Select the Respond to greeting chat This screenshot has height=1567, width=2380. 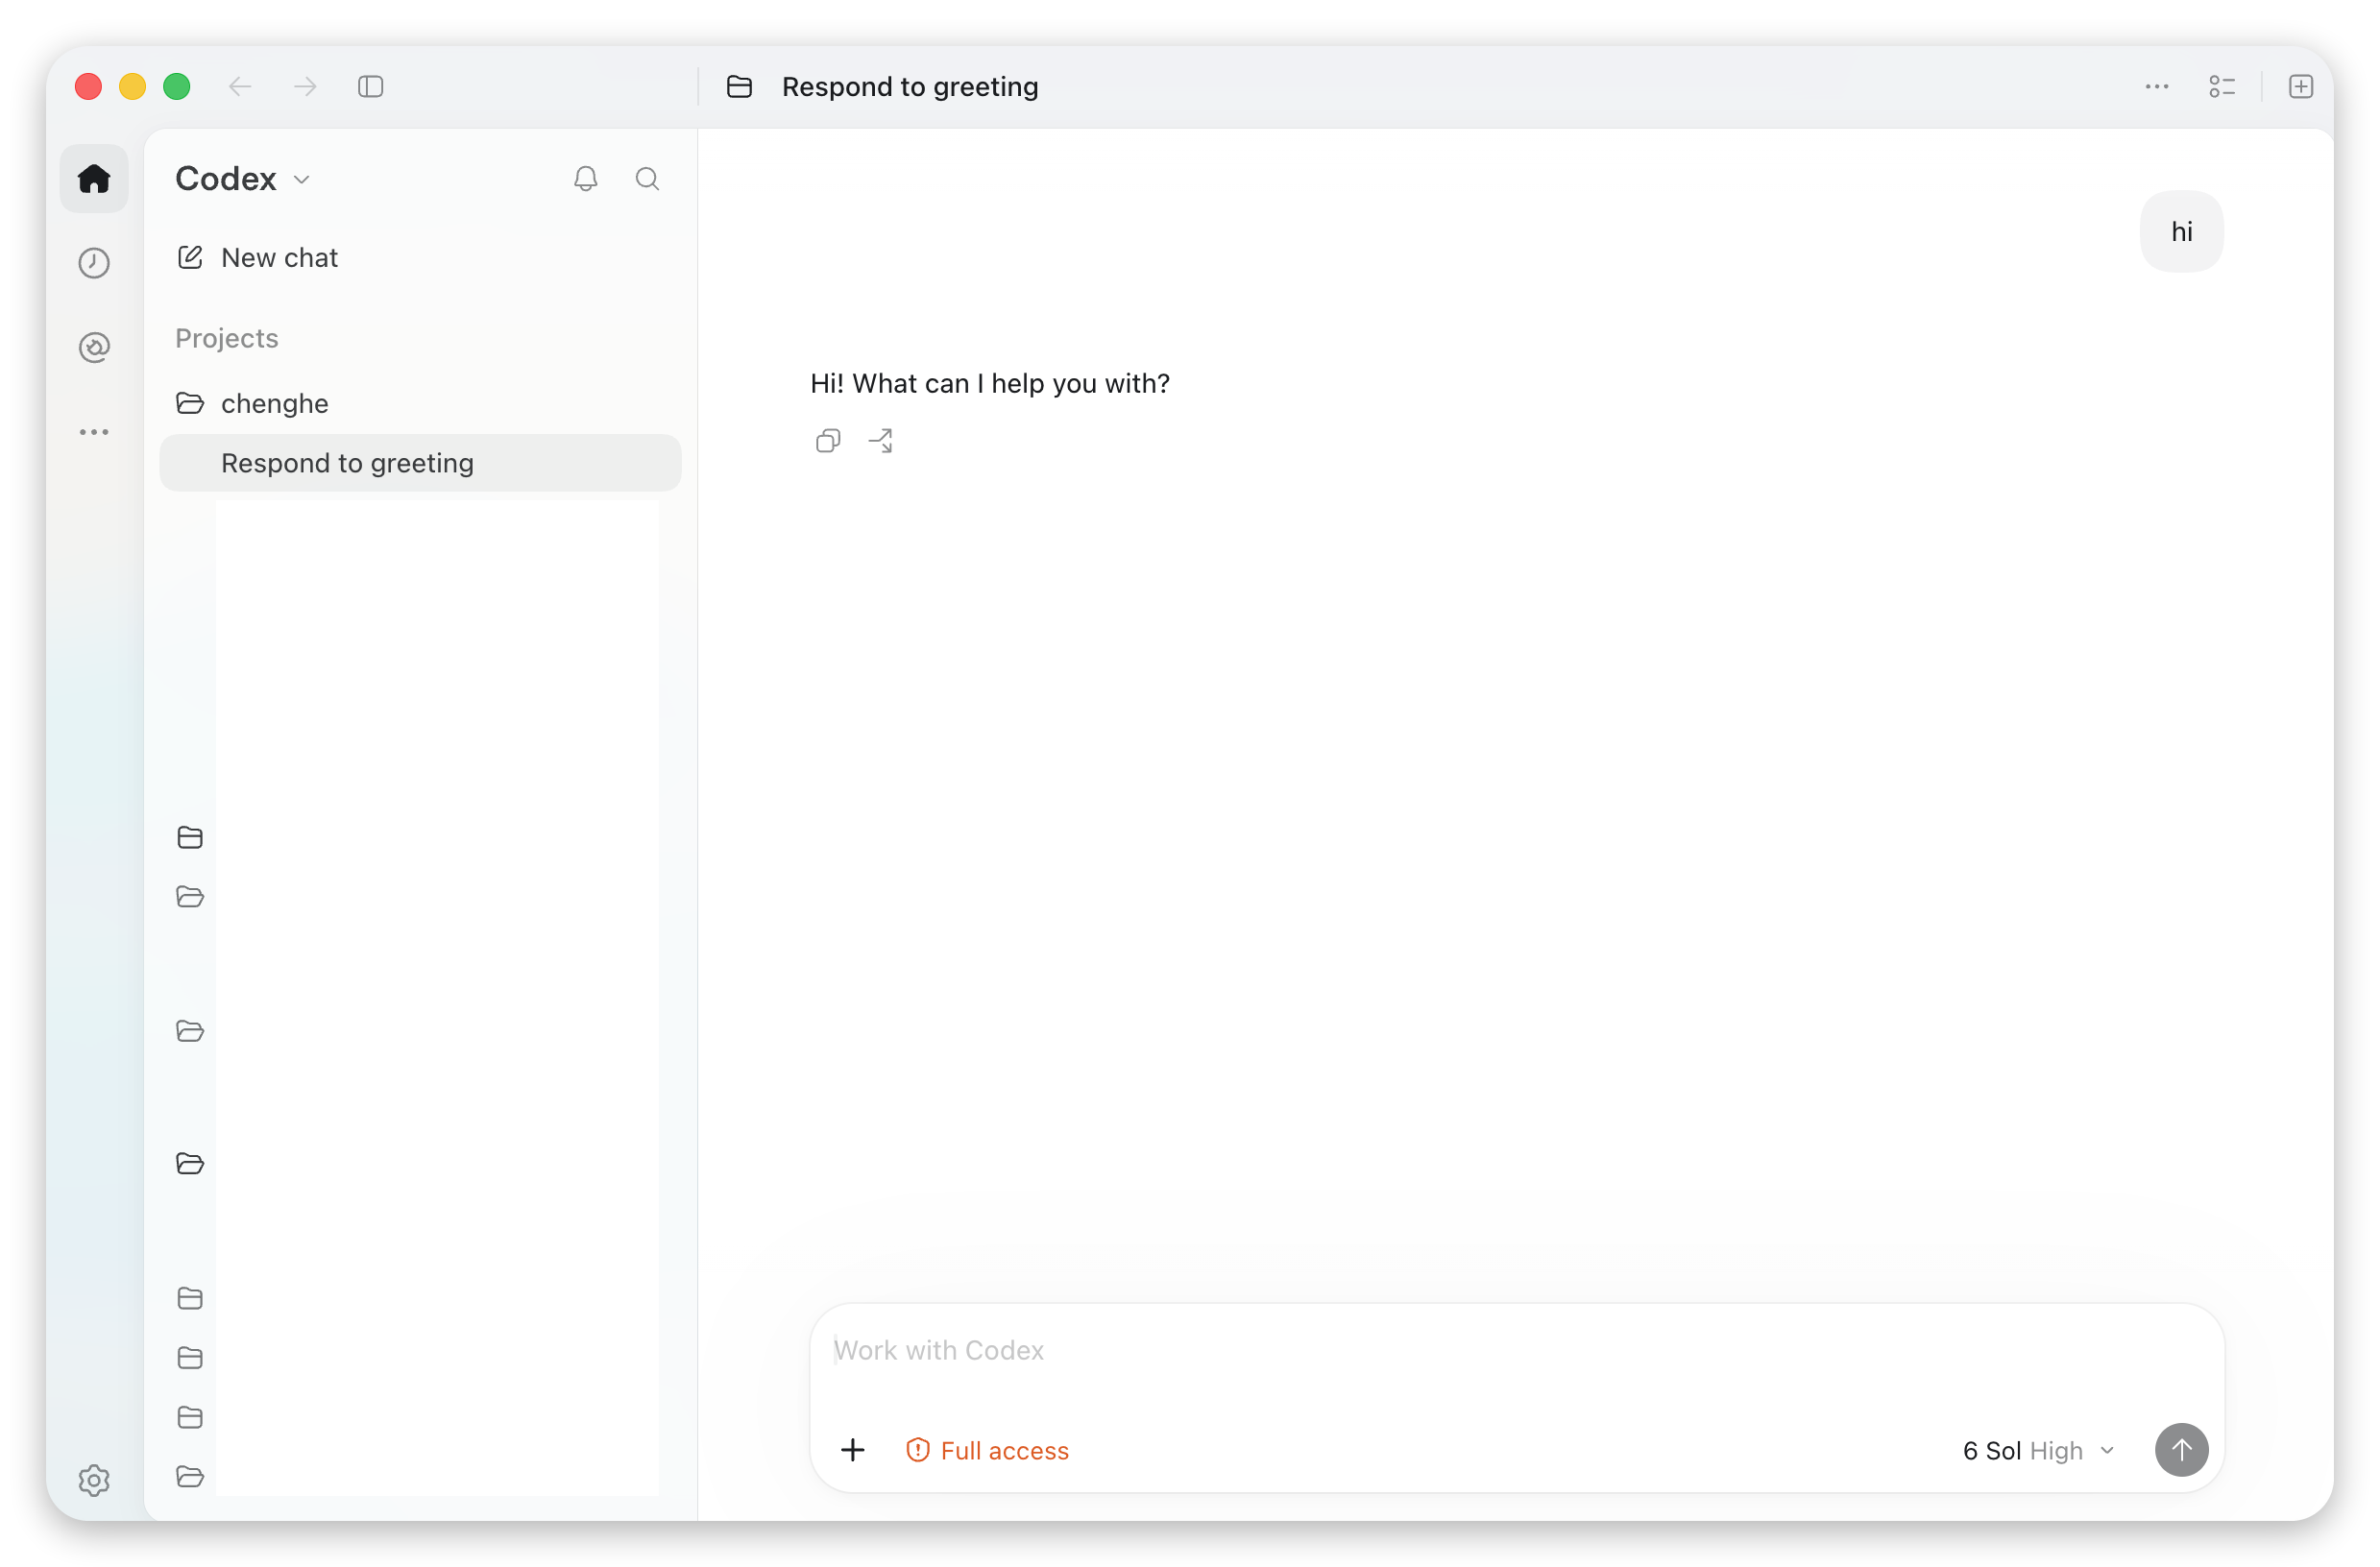(420, 463)
